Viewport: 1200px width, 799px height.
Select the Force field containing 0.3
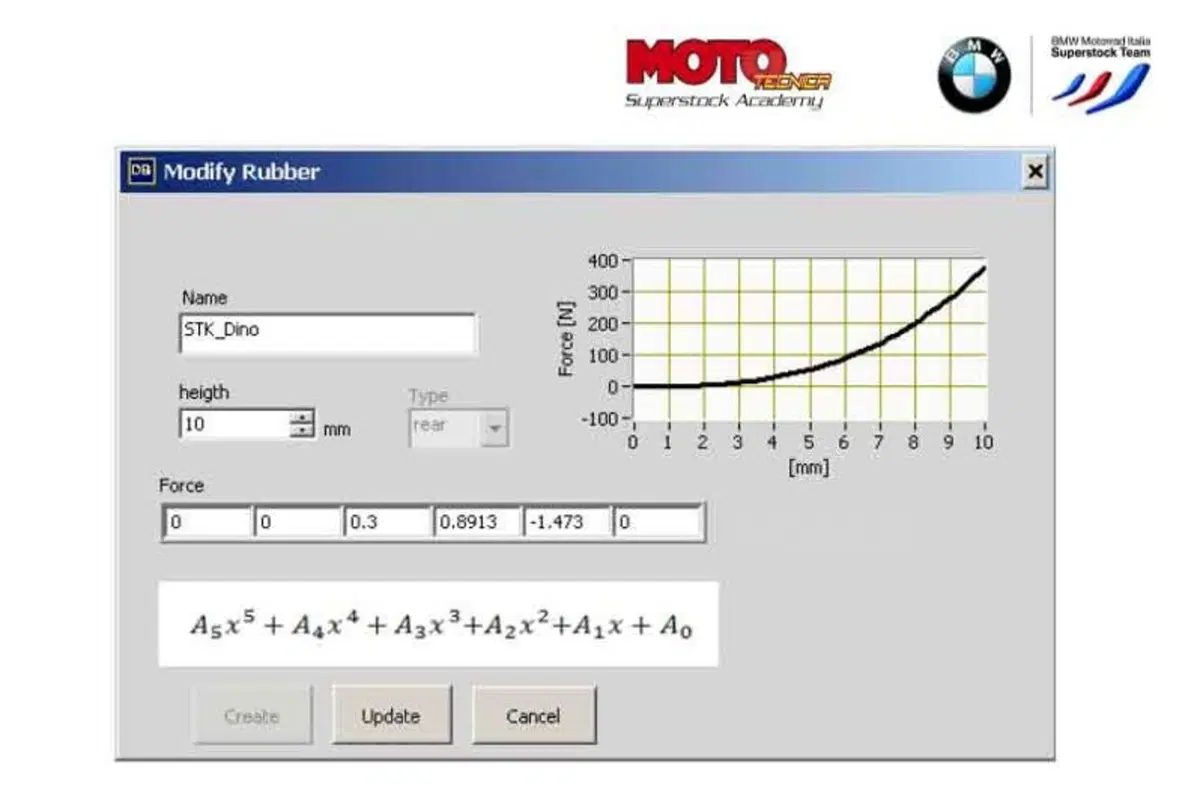pyautogui.click(x=387, y=522)
